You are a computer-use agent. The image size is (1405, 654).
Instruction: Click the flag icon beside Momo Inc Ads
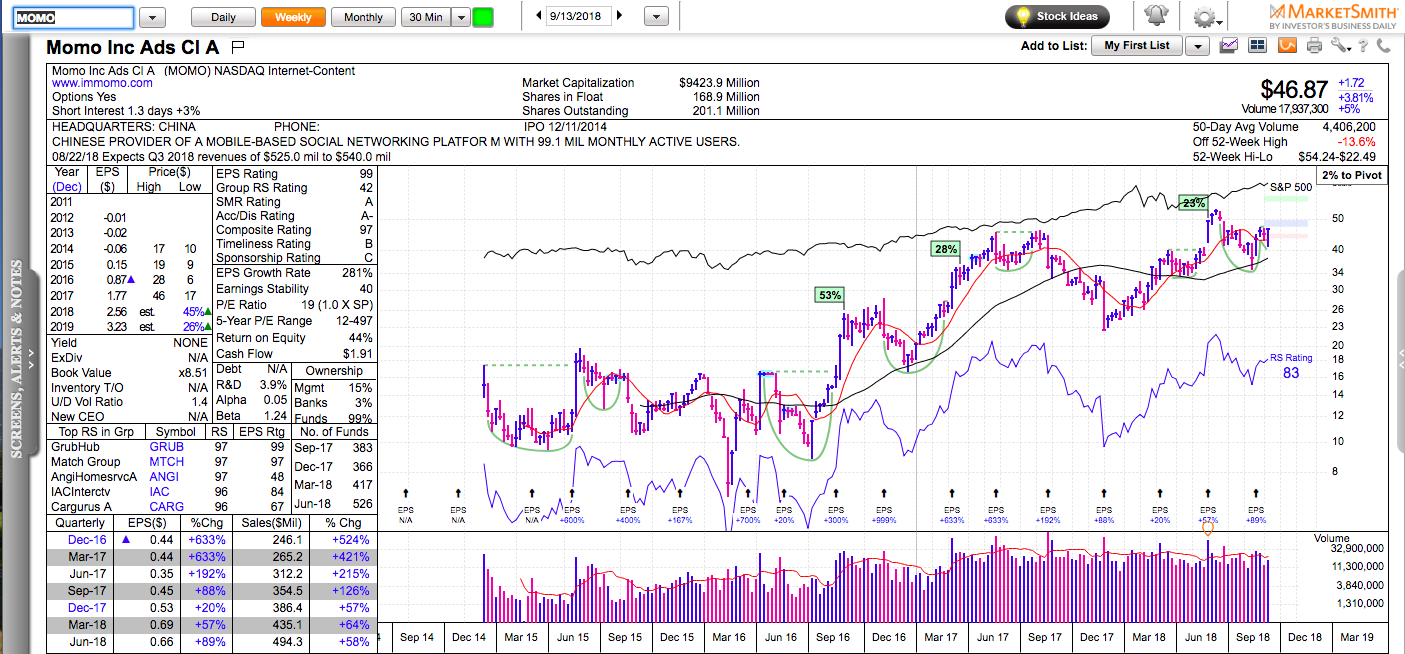click(x=237, y=46)
